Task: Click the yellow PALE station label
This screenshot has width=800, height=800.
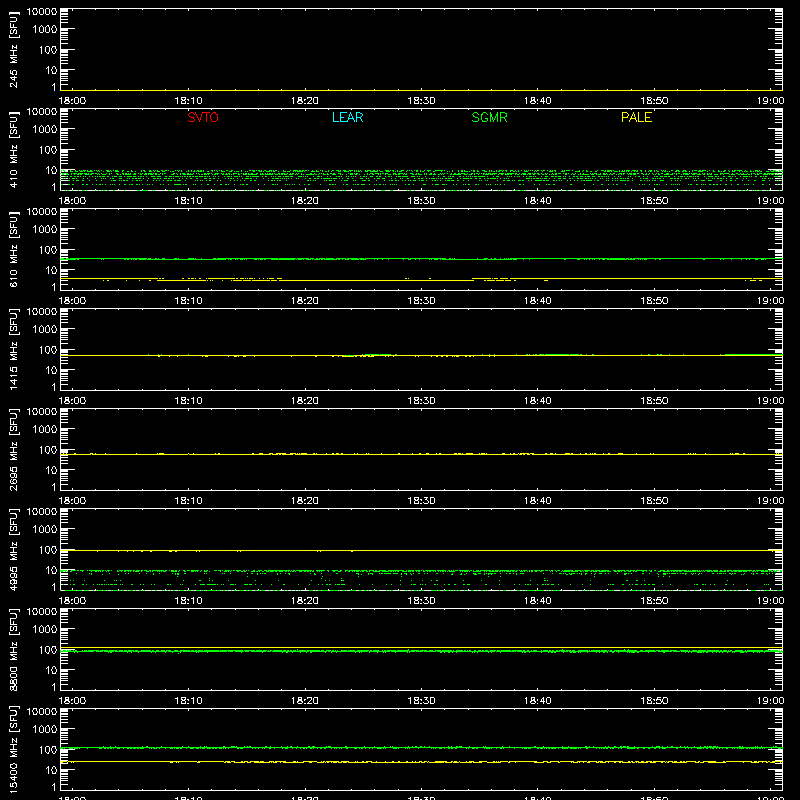Action: (x=636, y=117)
